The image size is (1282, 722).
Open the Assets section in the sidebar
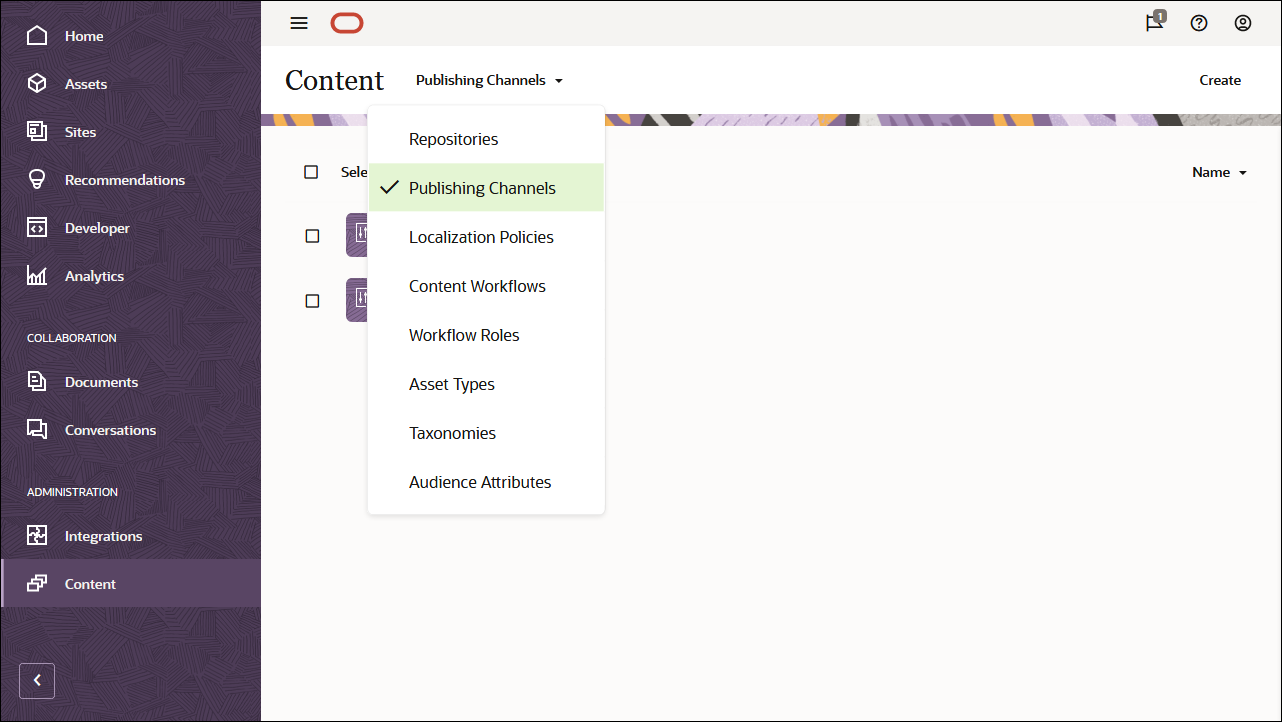pos(85,84)
